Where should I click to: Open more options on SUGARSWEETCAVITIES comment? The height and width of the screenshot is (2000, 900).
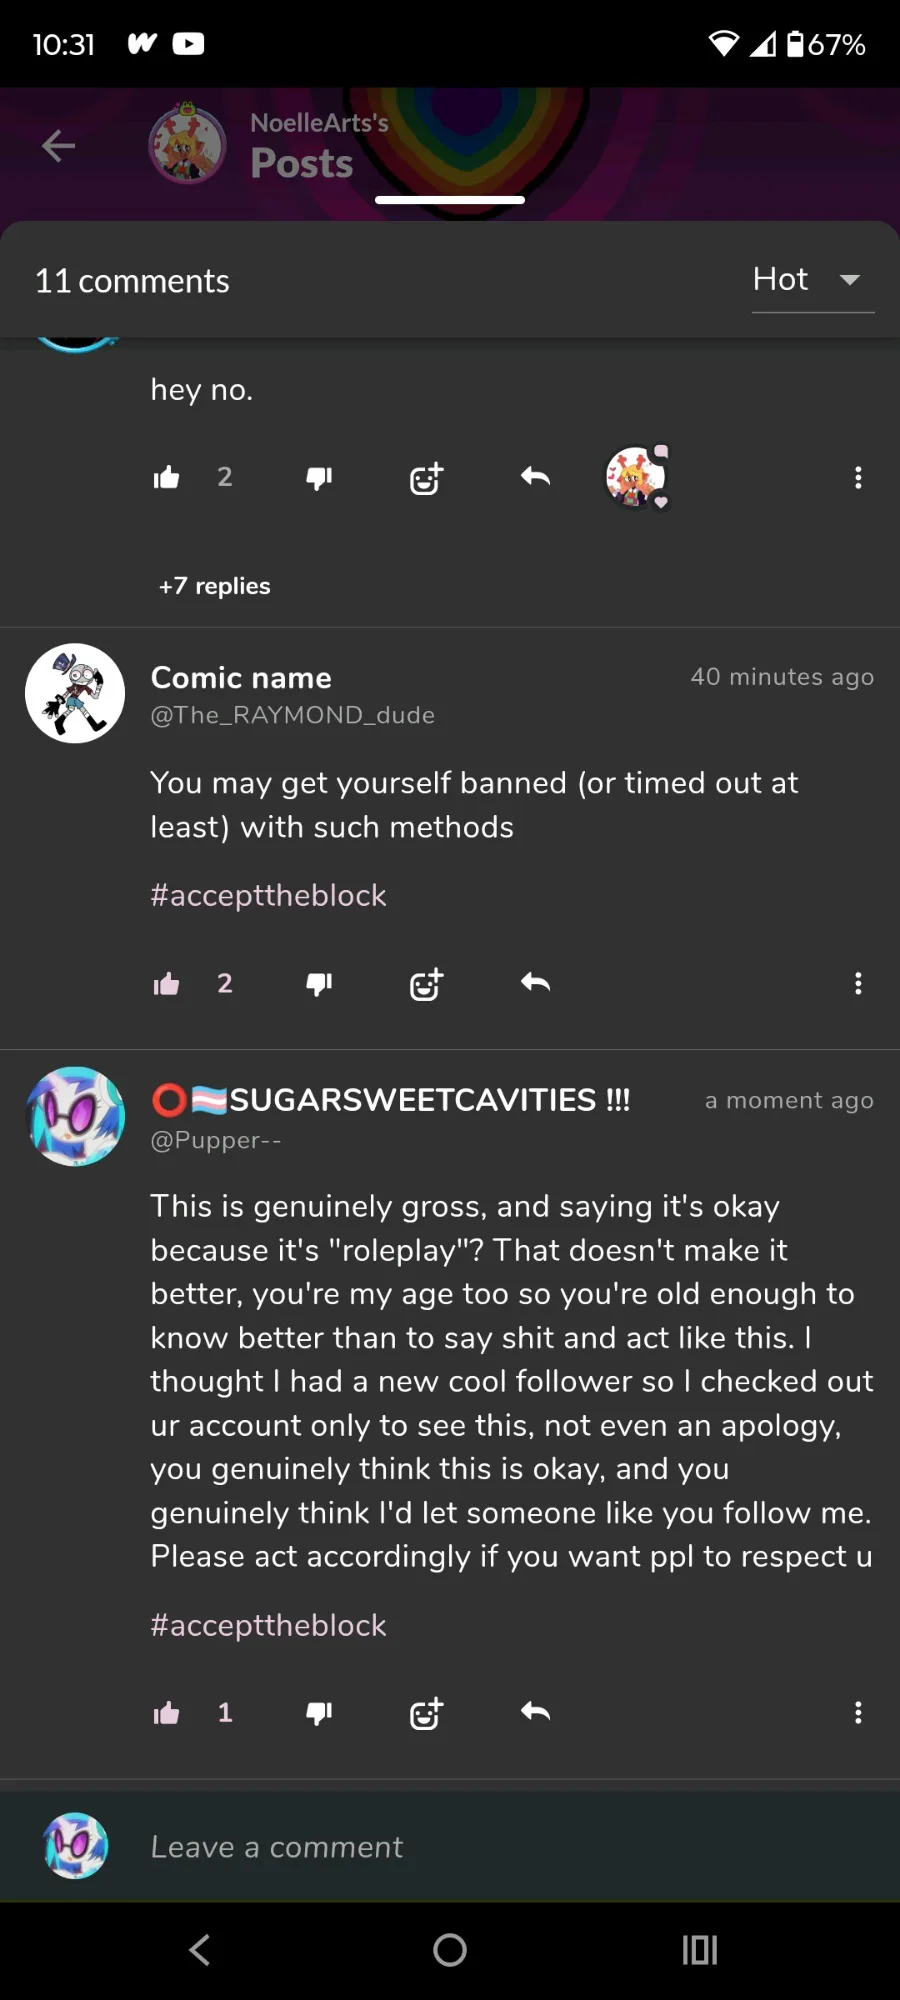coord(858,1713)
